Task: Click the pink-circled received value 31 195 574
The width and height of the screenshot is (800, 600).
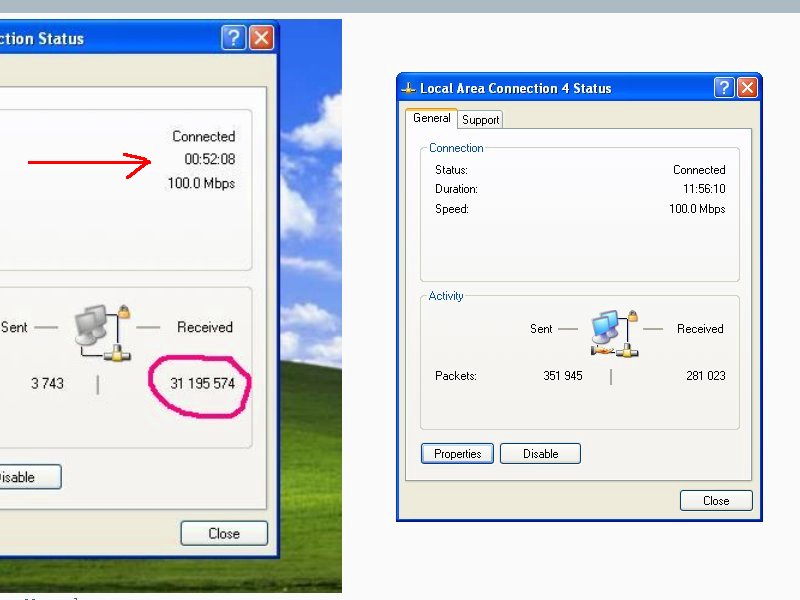Action: pos(207,384)
